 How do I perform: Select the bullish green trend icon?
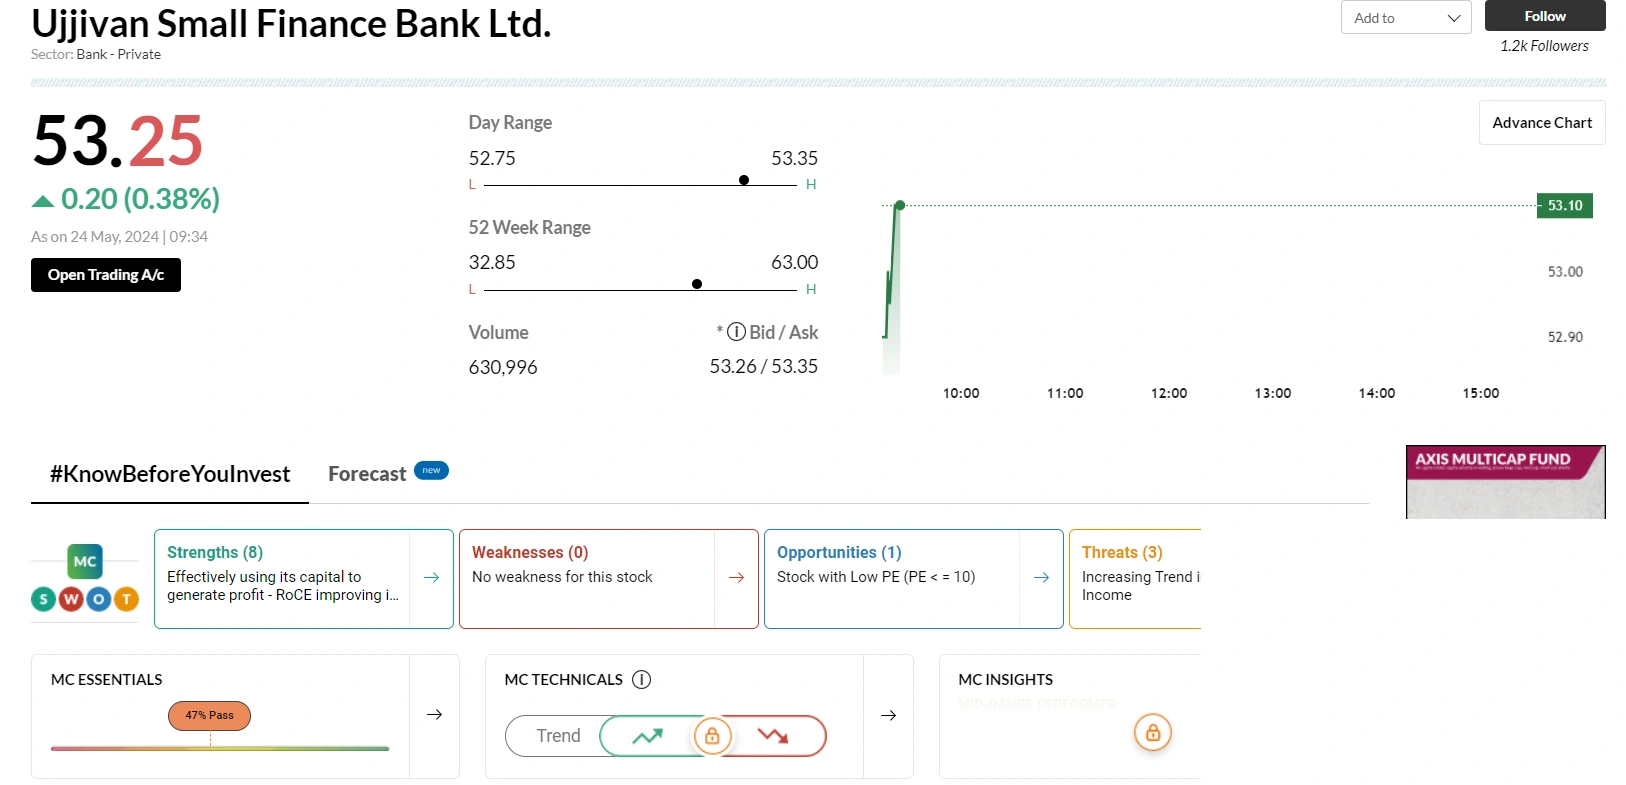coord(647,736)
